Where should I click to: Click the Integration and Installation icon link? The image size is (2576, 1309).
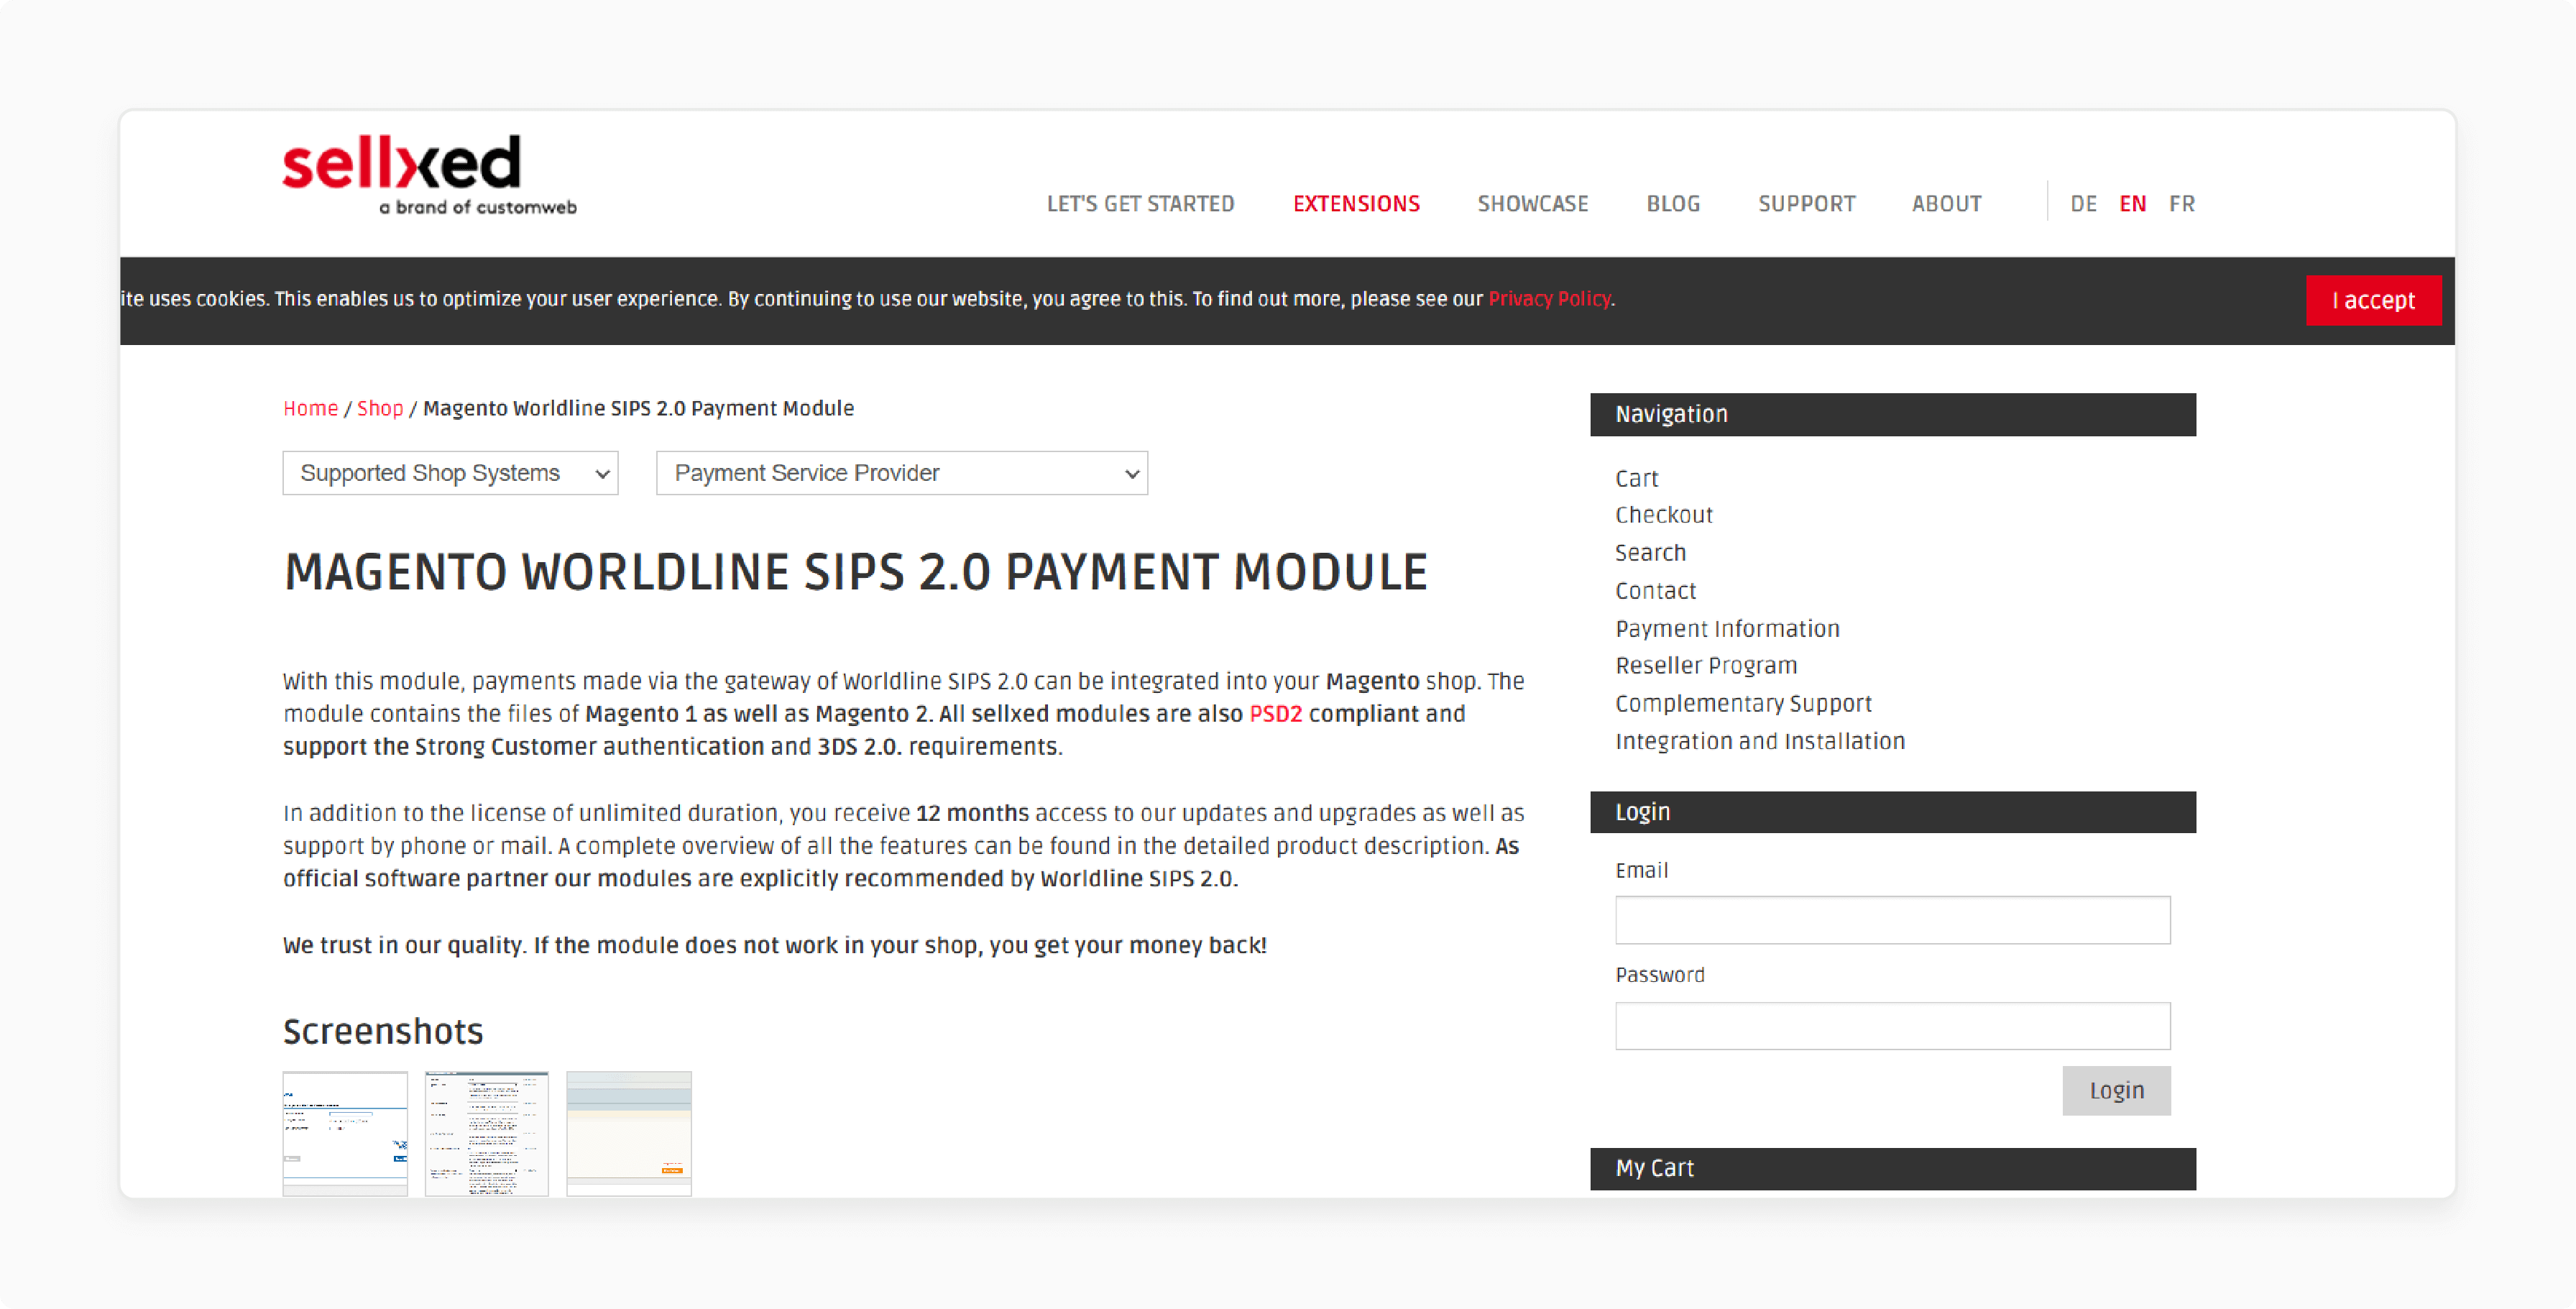pyautogui.click(x=1759, y=741)
